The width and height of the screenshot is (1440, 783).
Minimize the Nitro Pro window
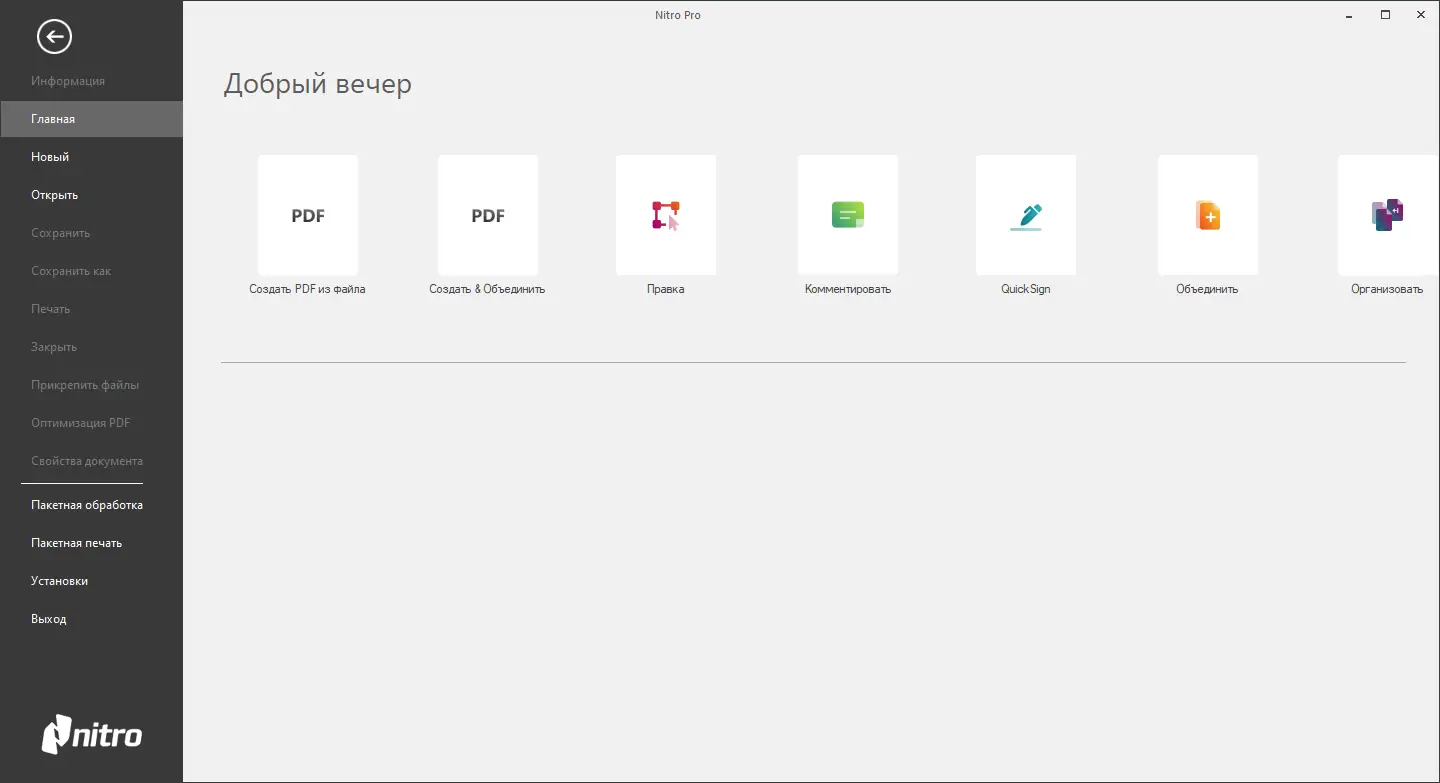click(x=1350, y=15)
